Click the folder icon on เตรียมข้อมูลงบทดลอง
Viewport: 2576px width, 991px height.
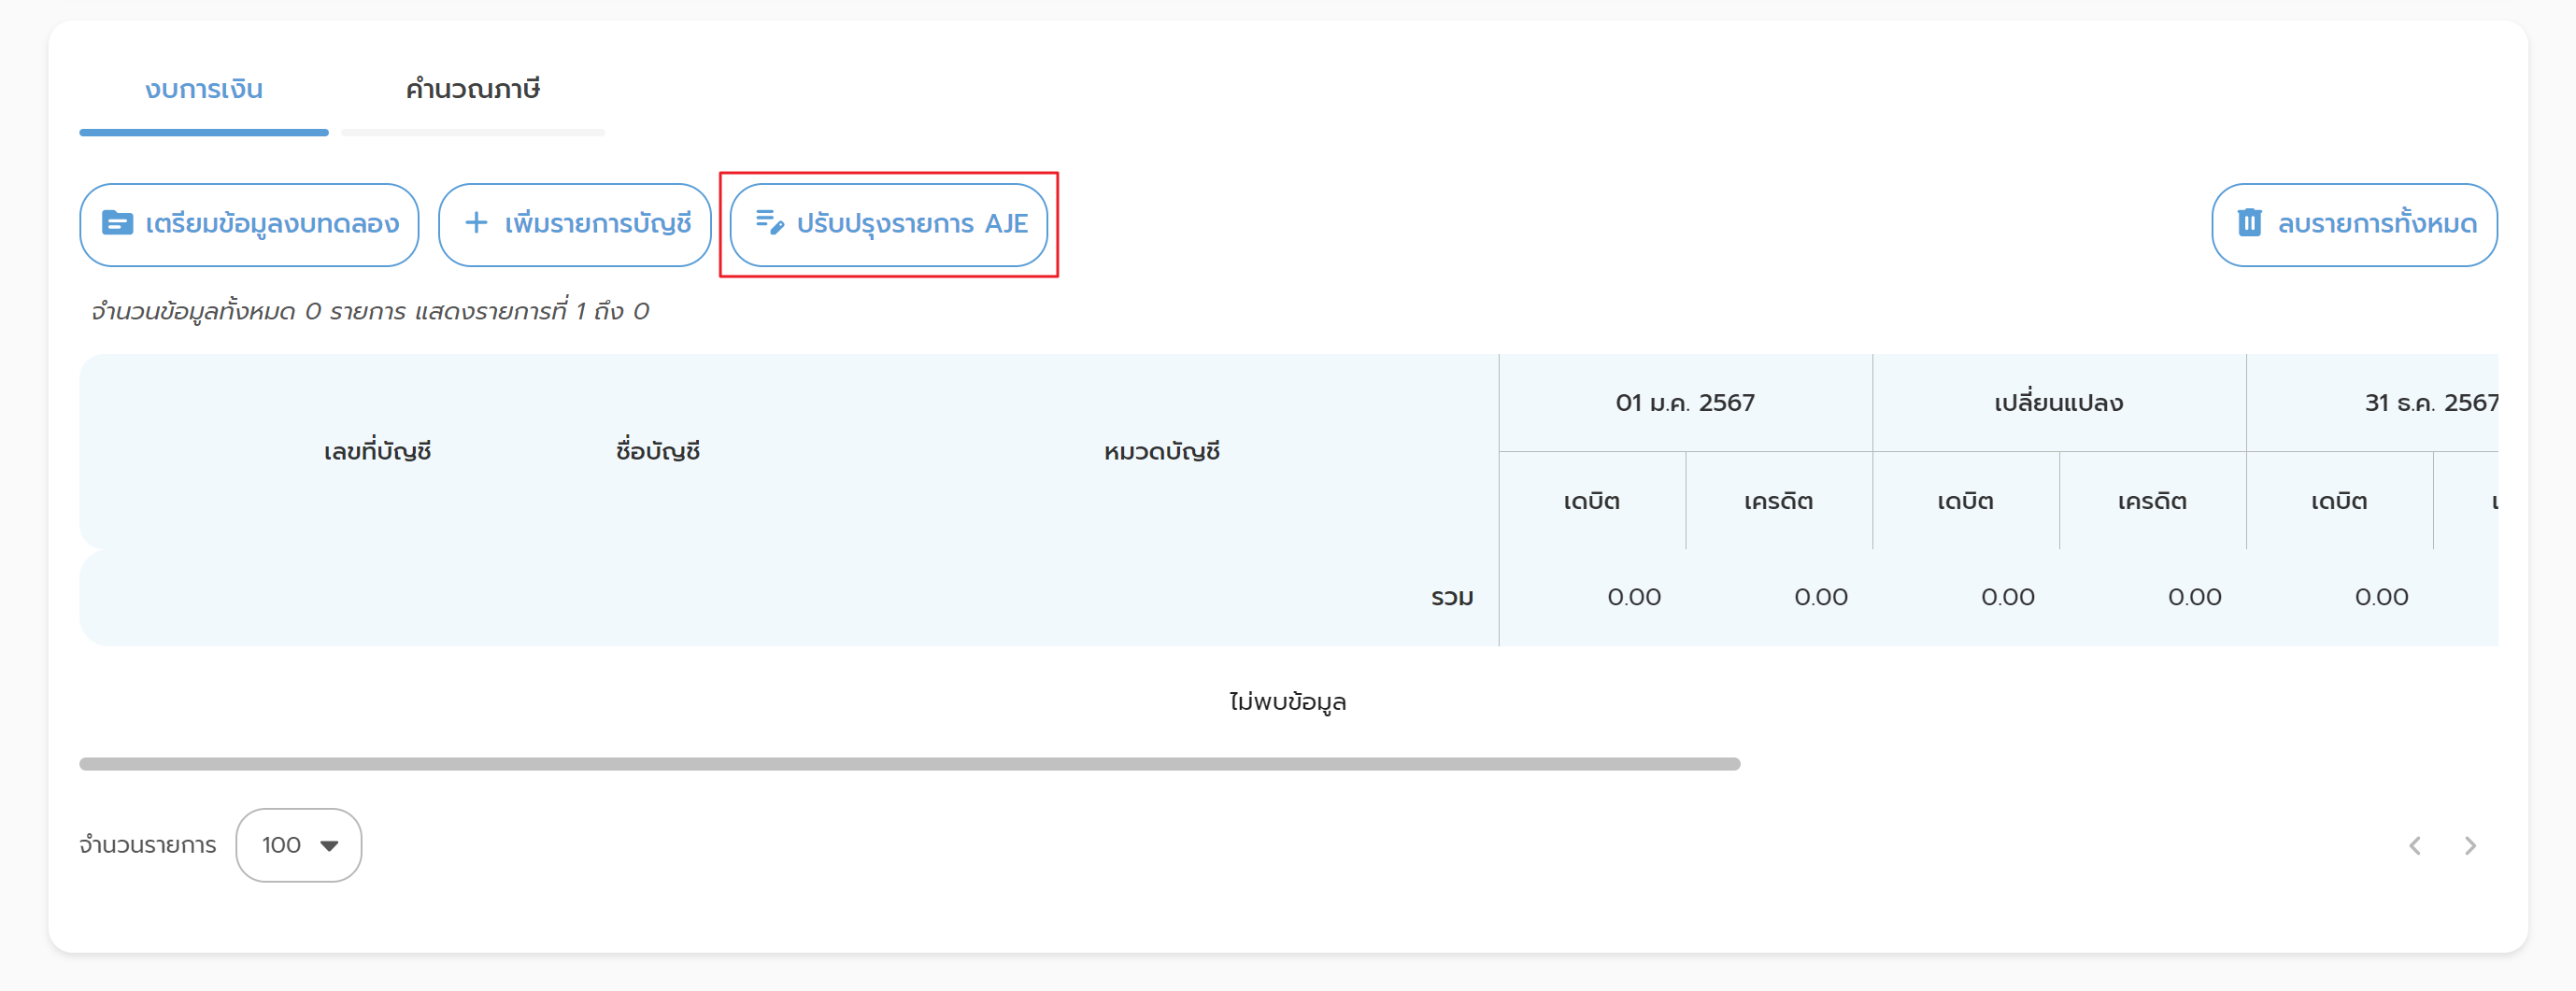click(x=117, y=223)
